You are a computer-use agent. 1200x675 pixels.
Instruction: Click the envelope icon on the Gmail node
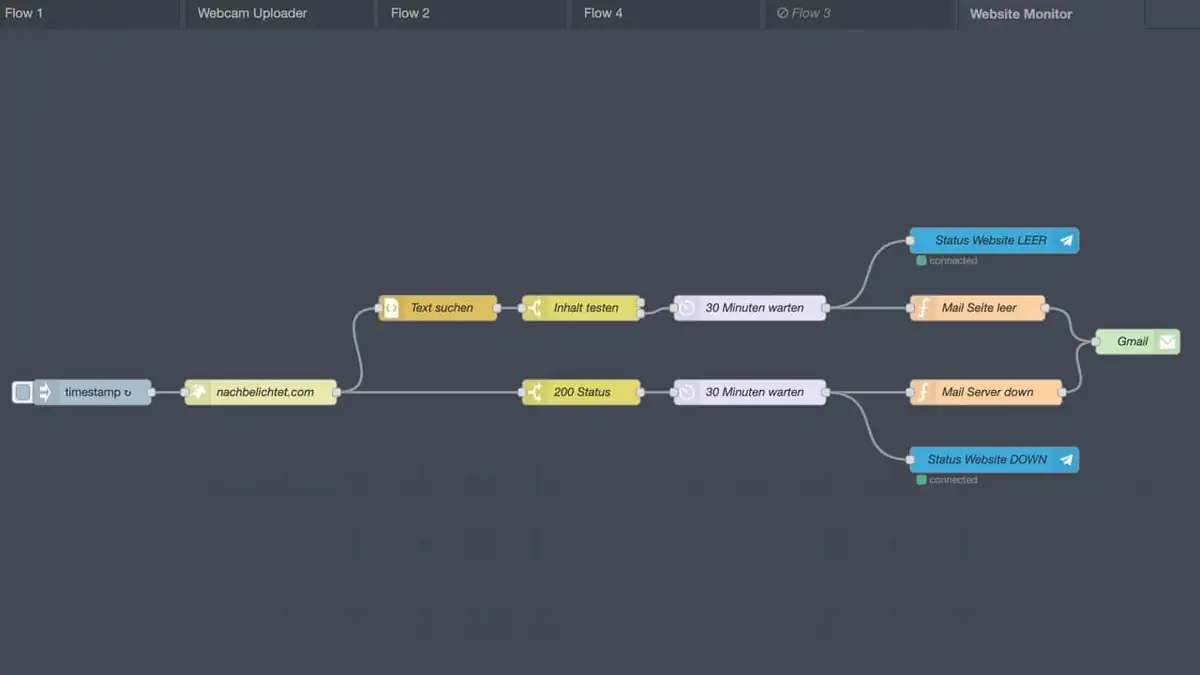(x=1167, y=341)
